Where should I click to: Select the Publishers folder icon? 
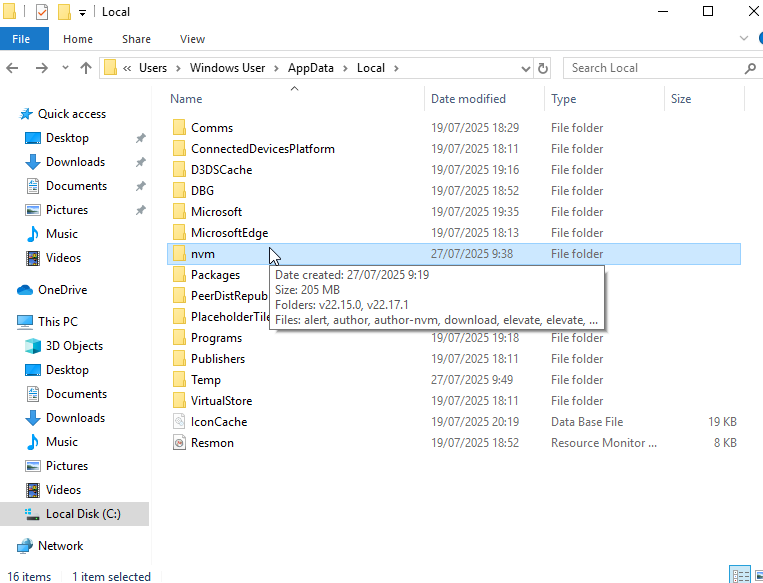point(179,359)
